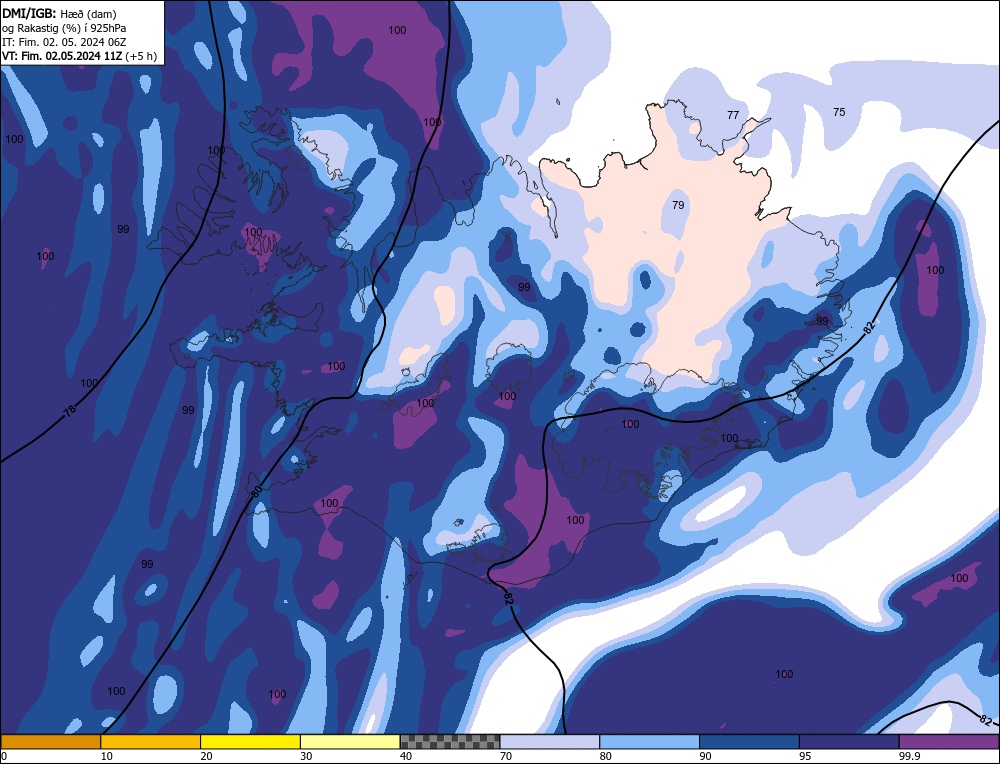Click the '95' legend tick label
Viewport: 1000px width, 764px height.
click(805, 756)
